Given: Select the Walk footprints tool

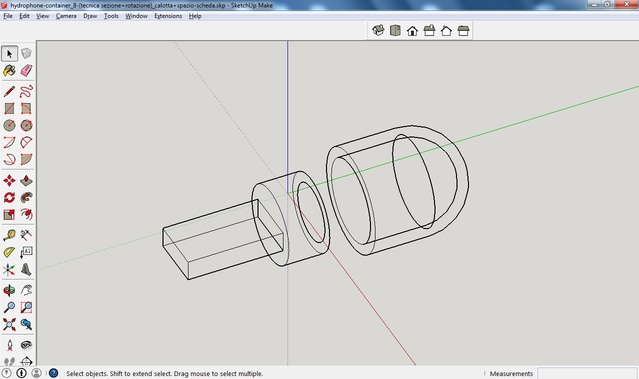Looking at the screenshot, I should [9, 361].
